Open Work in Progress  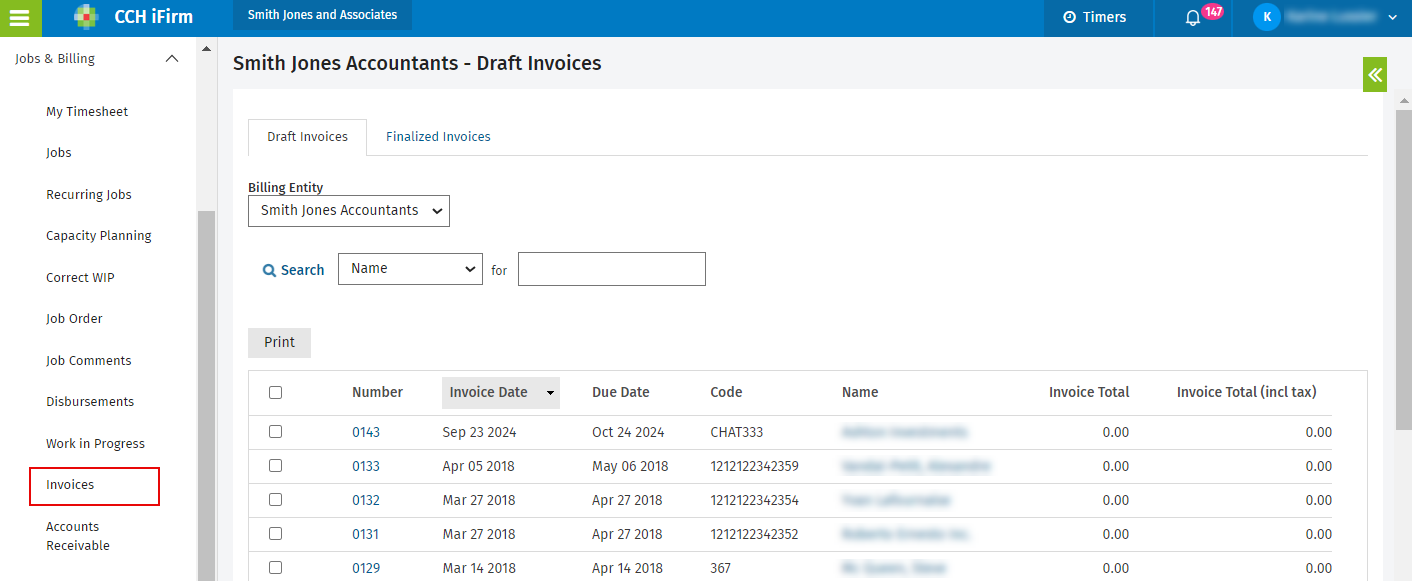(95, 444)
